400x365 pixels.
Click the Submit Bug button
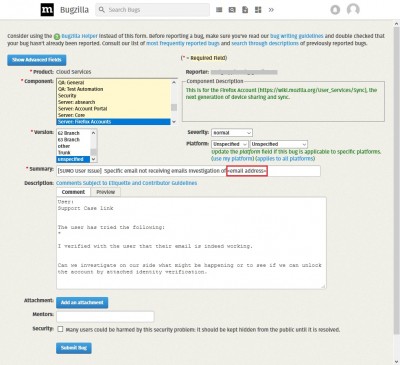pos(74,348)
